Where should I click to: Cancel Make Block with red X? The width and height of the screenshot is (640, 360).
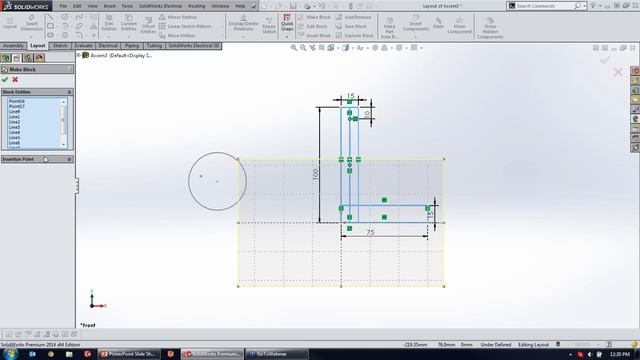pyautogui.click(x=15, y=79)
